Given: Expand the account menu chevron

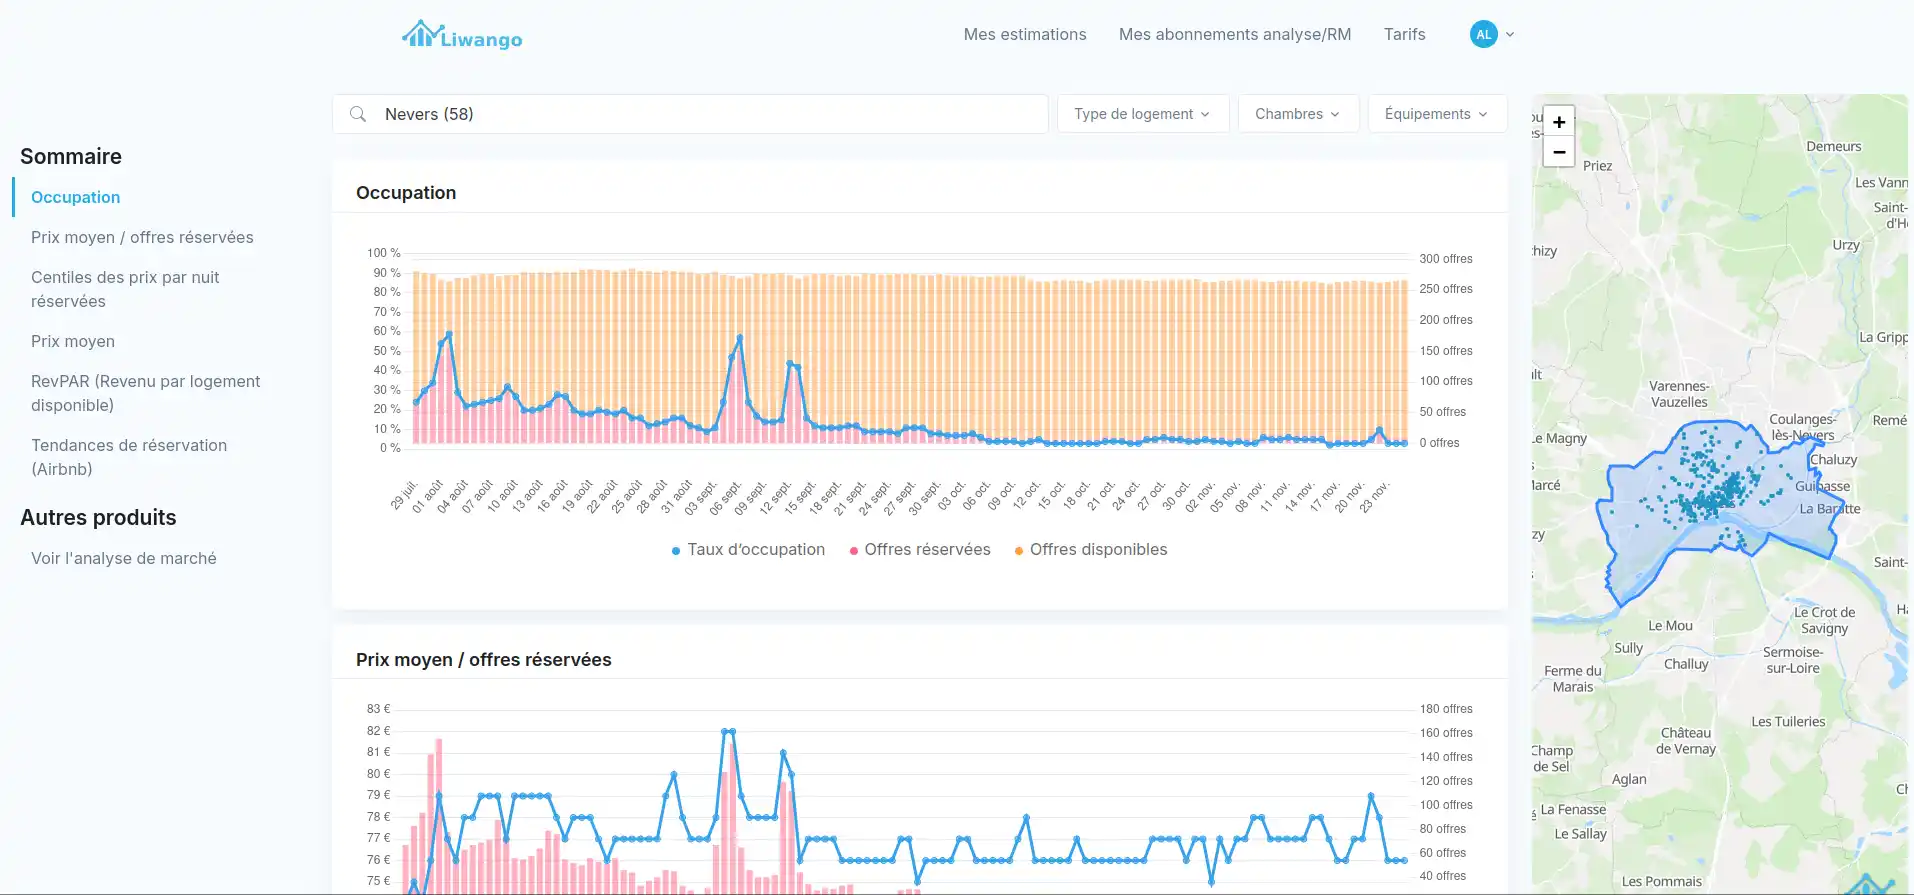Looking at the screenshot, I should (x=1510, y=34).
